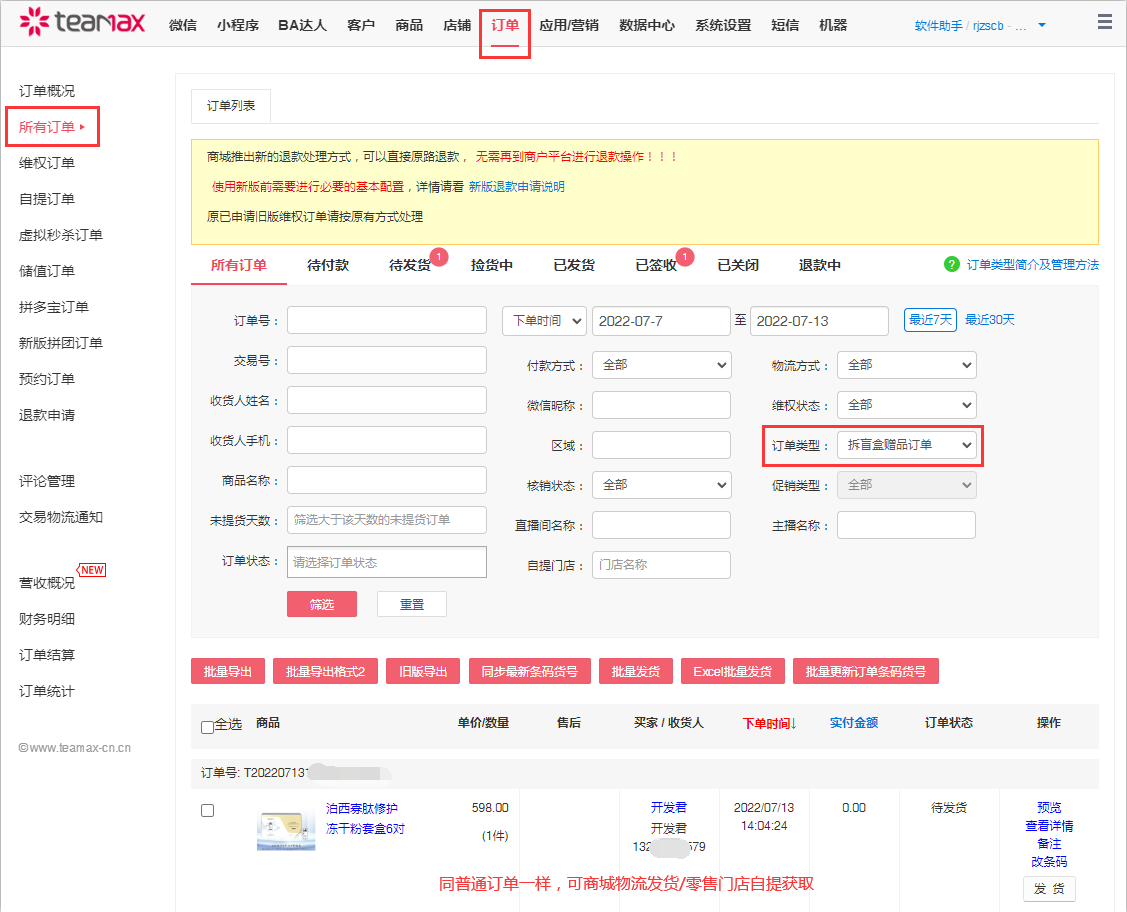The height and width of the screenshot is (912, 1127).
Task: Click the 重置 reset button
Action: [x=411, y=604]
